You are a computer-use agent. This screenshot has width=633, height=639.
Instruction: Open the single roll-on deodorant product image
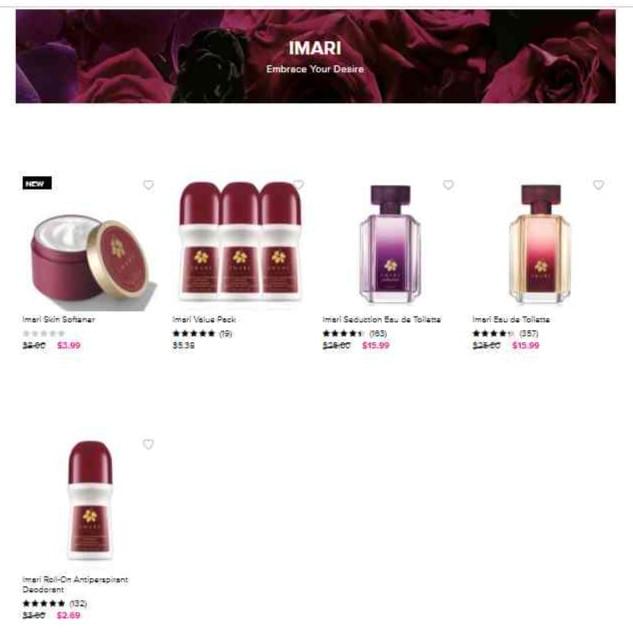coord(90,500)
